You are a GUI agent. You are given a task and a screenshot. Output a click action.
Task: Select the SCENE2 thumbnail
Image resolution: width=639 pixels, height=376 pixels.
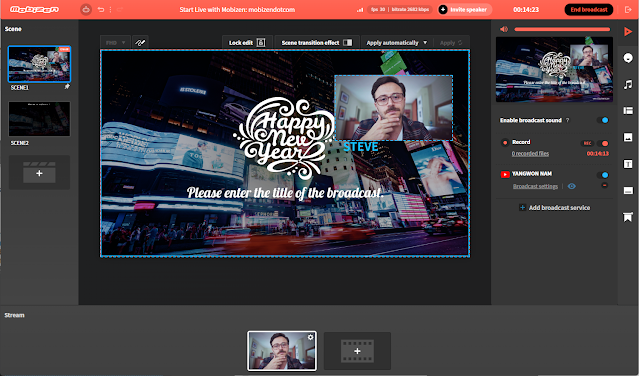tap(39, 119)
